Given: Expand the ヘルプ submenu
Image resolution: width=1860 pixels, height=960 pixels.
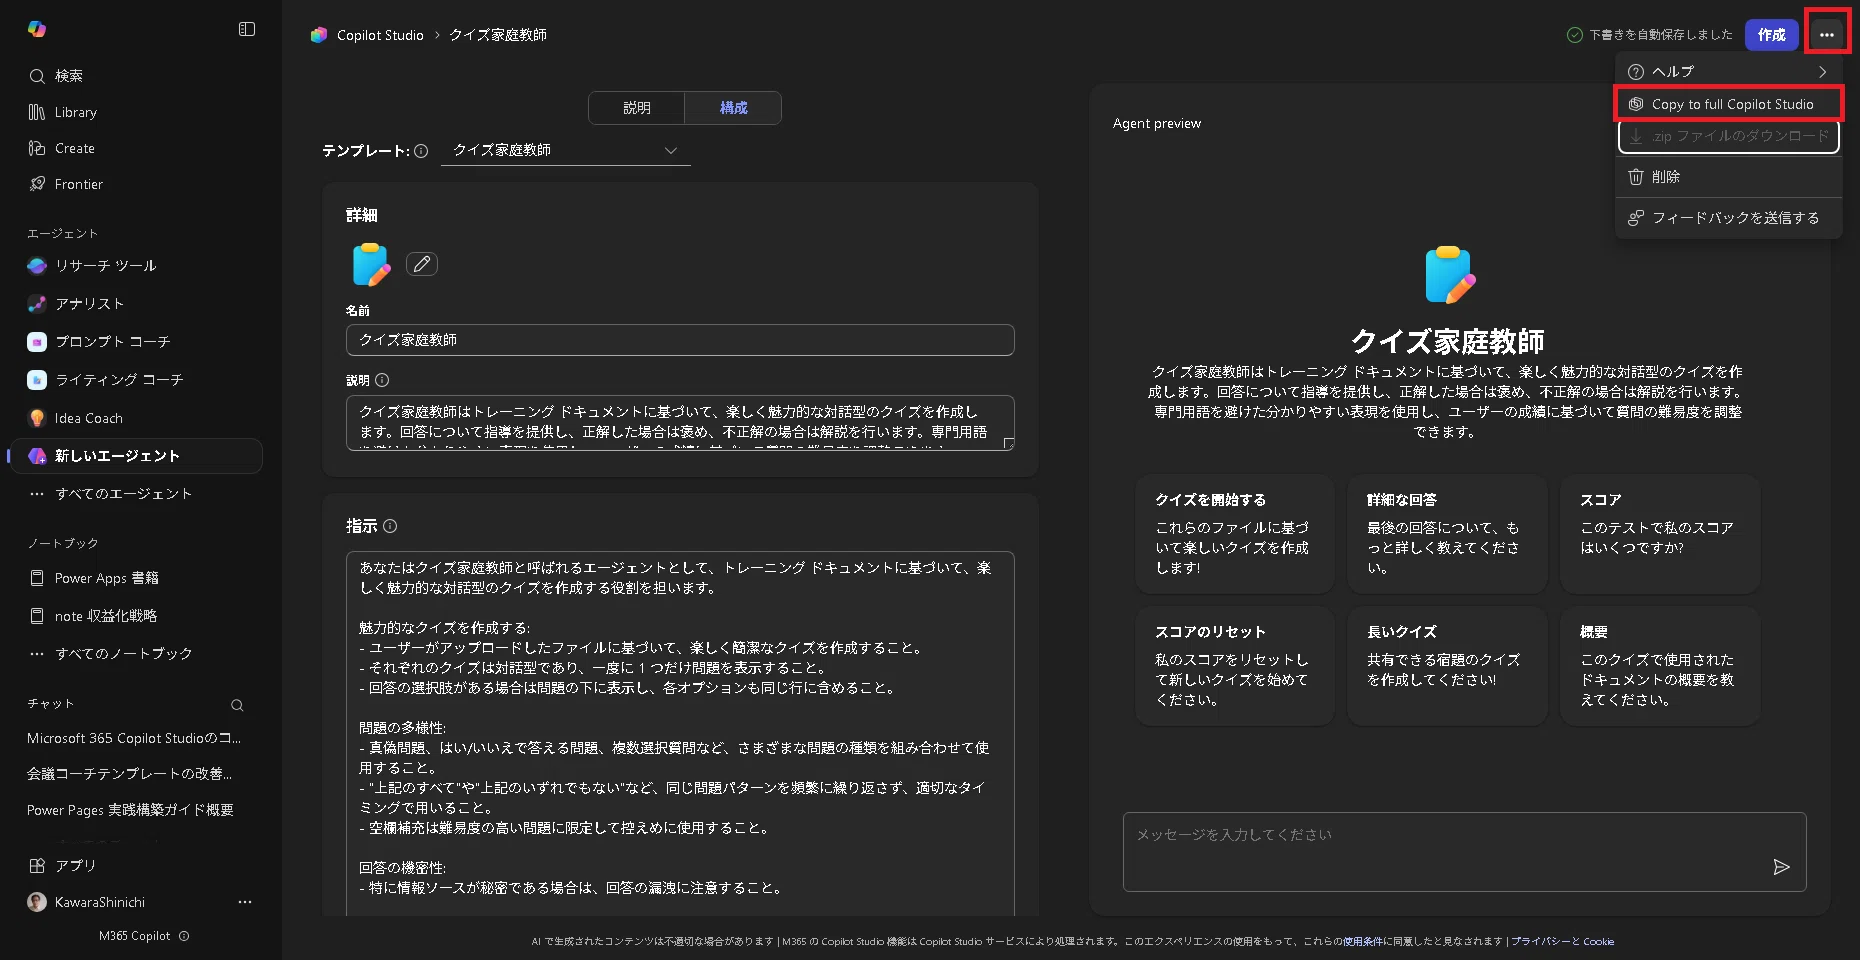Looking at the screenshot, I should (x=1729, y=72).
